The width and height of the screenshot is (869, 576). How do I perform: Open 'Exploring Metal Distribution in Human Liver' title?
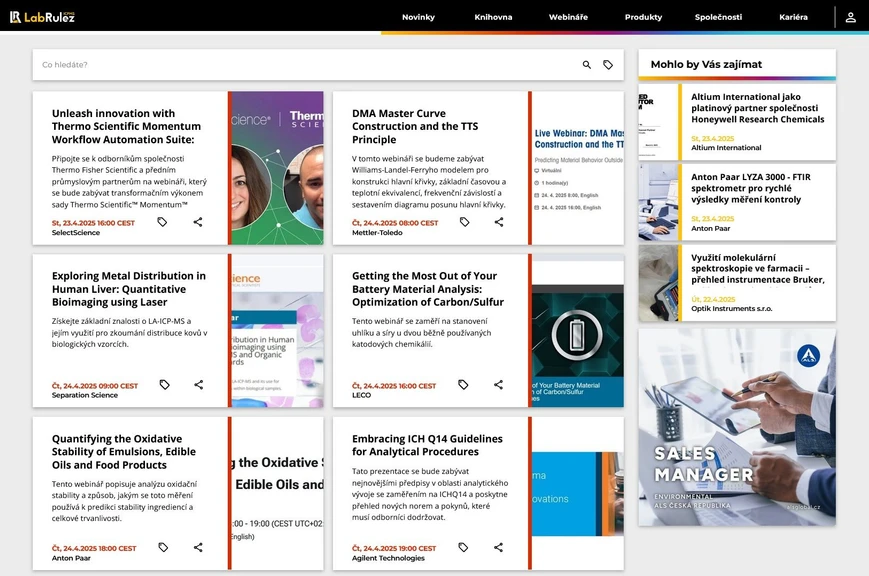coord(129,289)
